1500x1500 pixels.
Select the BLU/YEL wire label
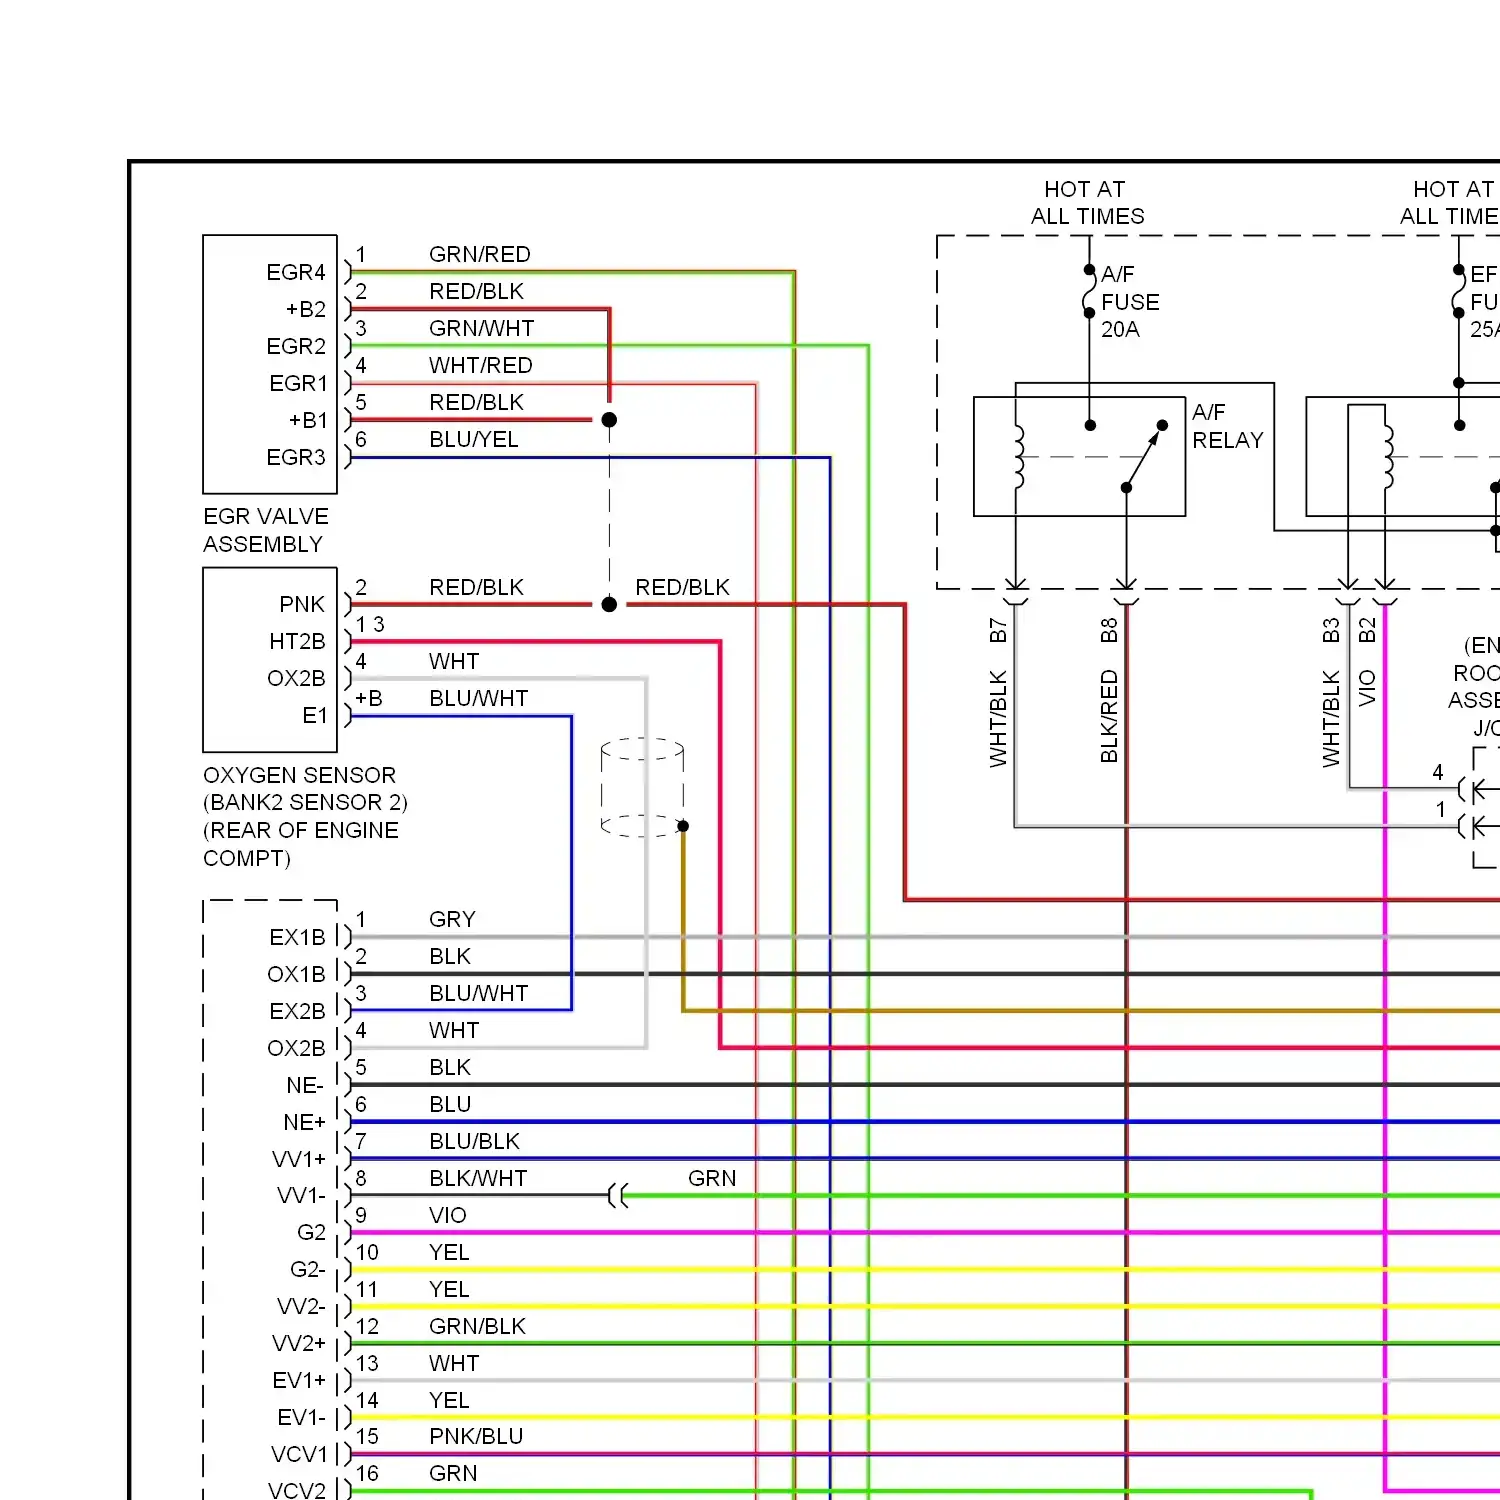(473, 439)
